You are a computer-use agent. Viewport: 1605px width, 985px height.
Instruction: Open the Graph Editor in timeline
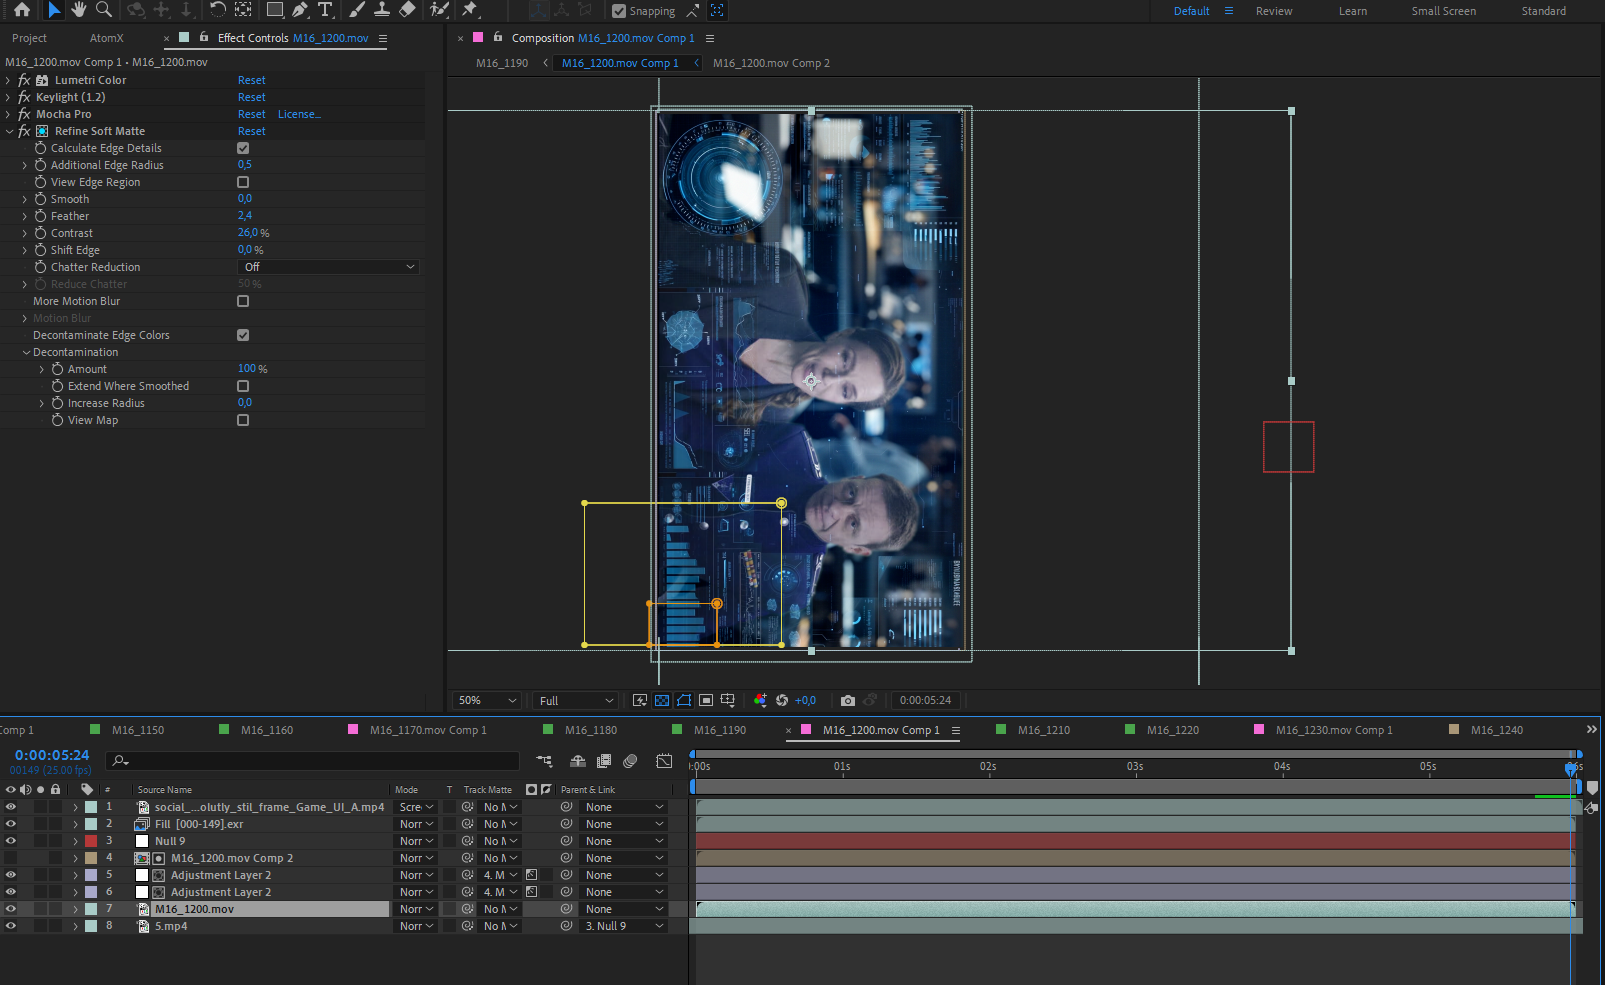pyautogui.click(x=664, y=761)
